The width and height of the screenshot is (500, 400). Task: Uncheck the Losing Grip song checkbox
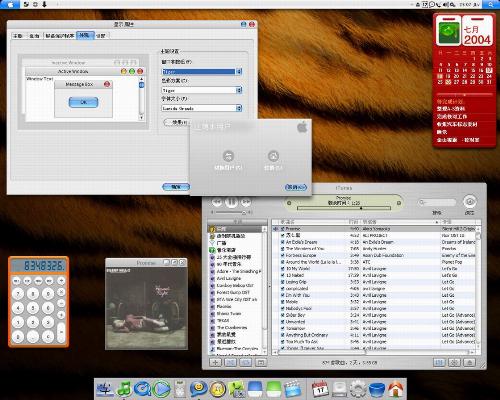282,282
